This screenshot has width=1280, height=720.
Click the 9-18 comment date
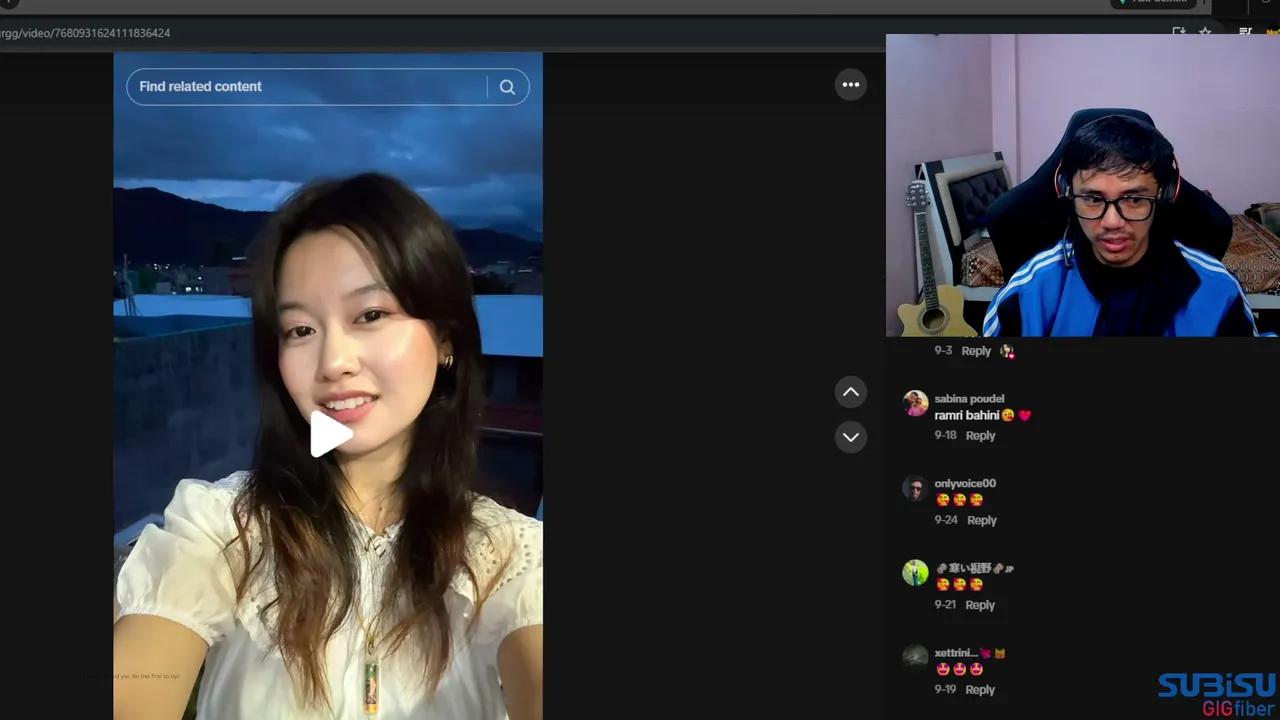(945, 436)
